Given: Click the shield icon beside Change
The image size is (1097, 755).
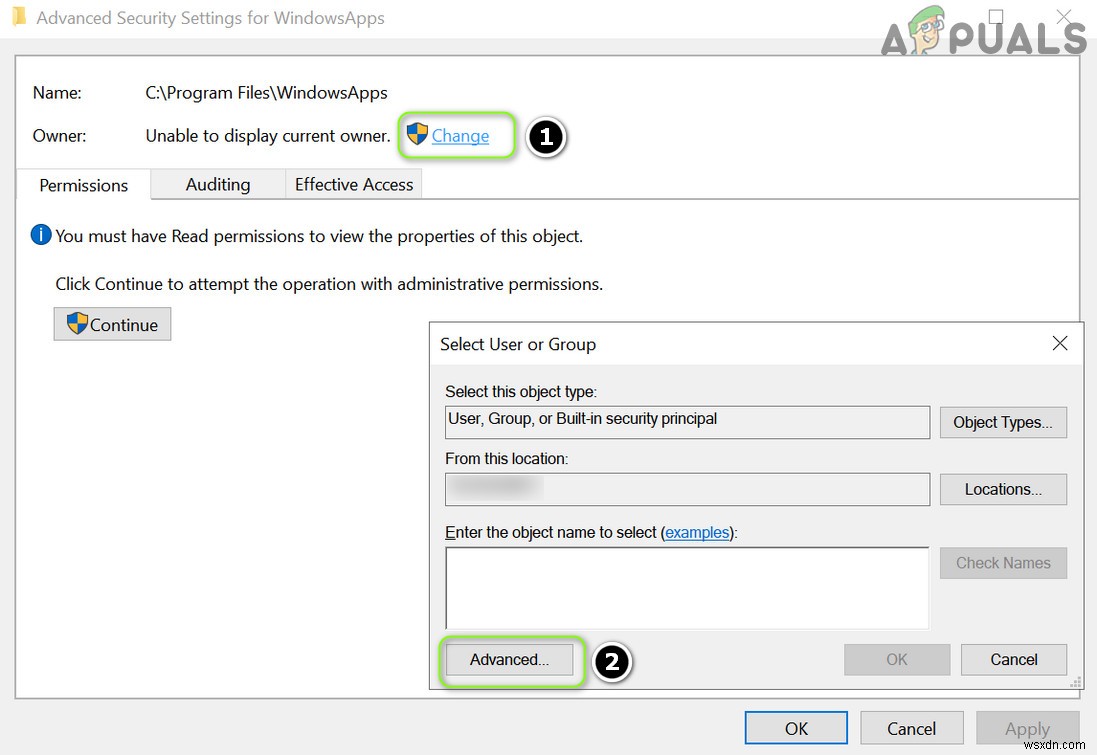Looking at the screenshot, I should pos(417,134).
